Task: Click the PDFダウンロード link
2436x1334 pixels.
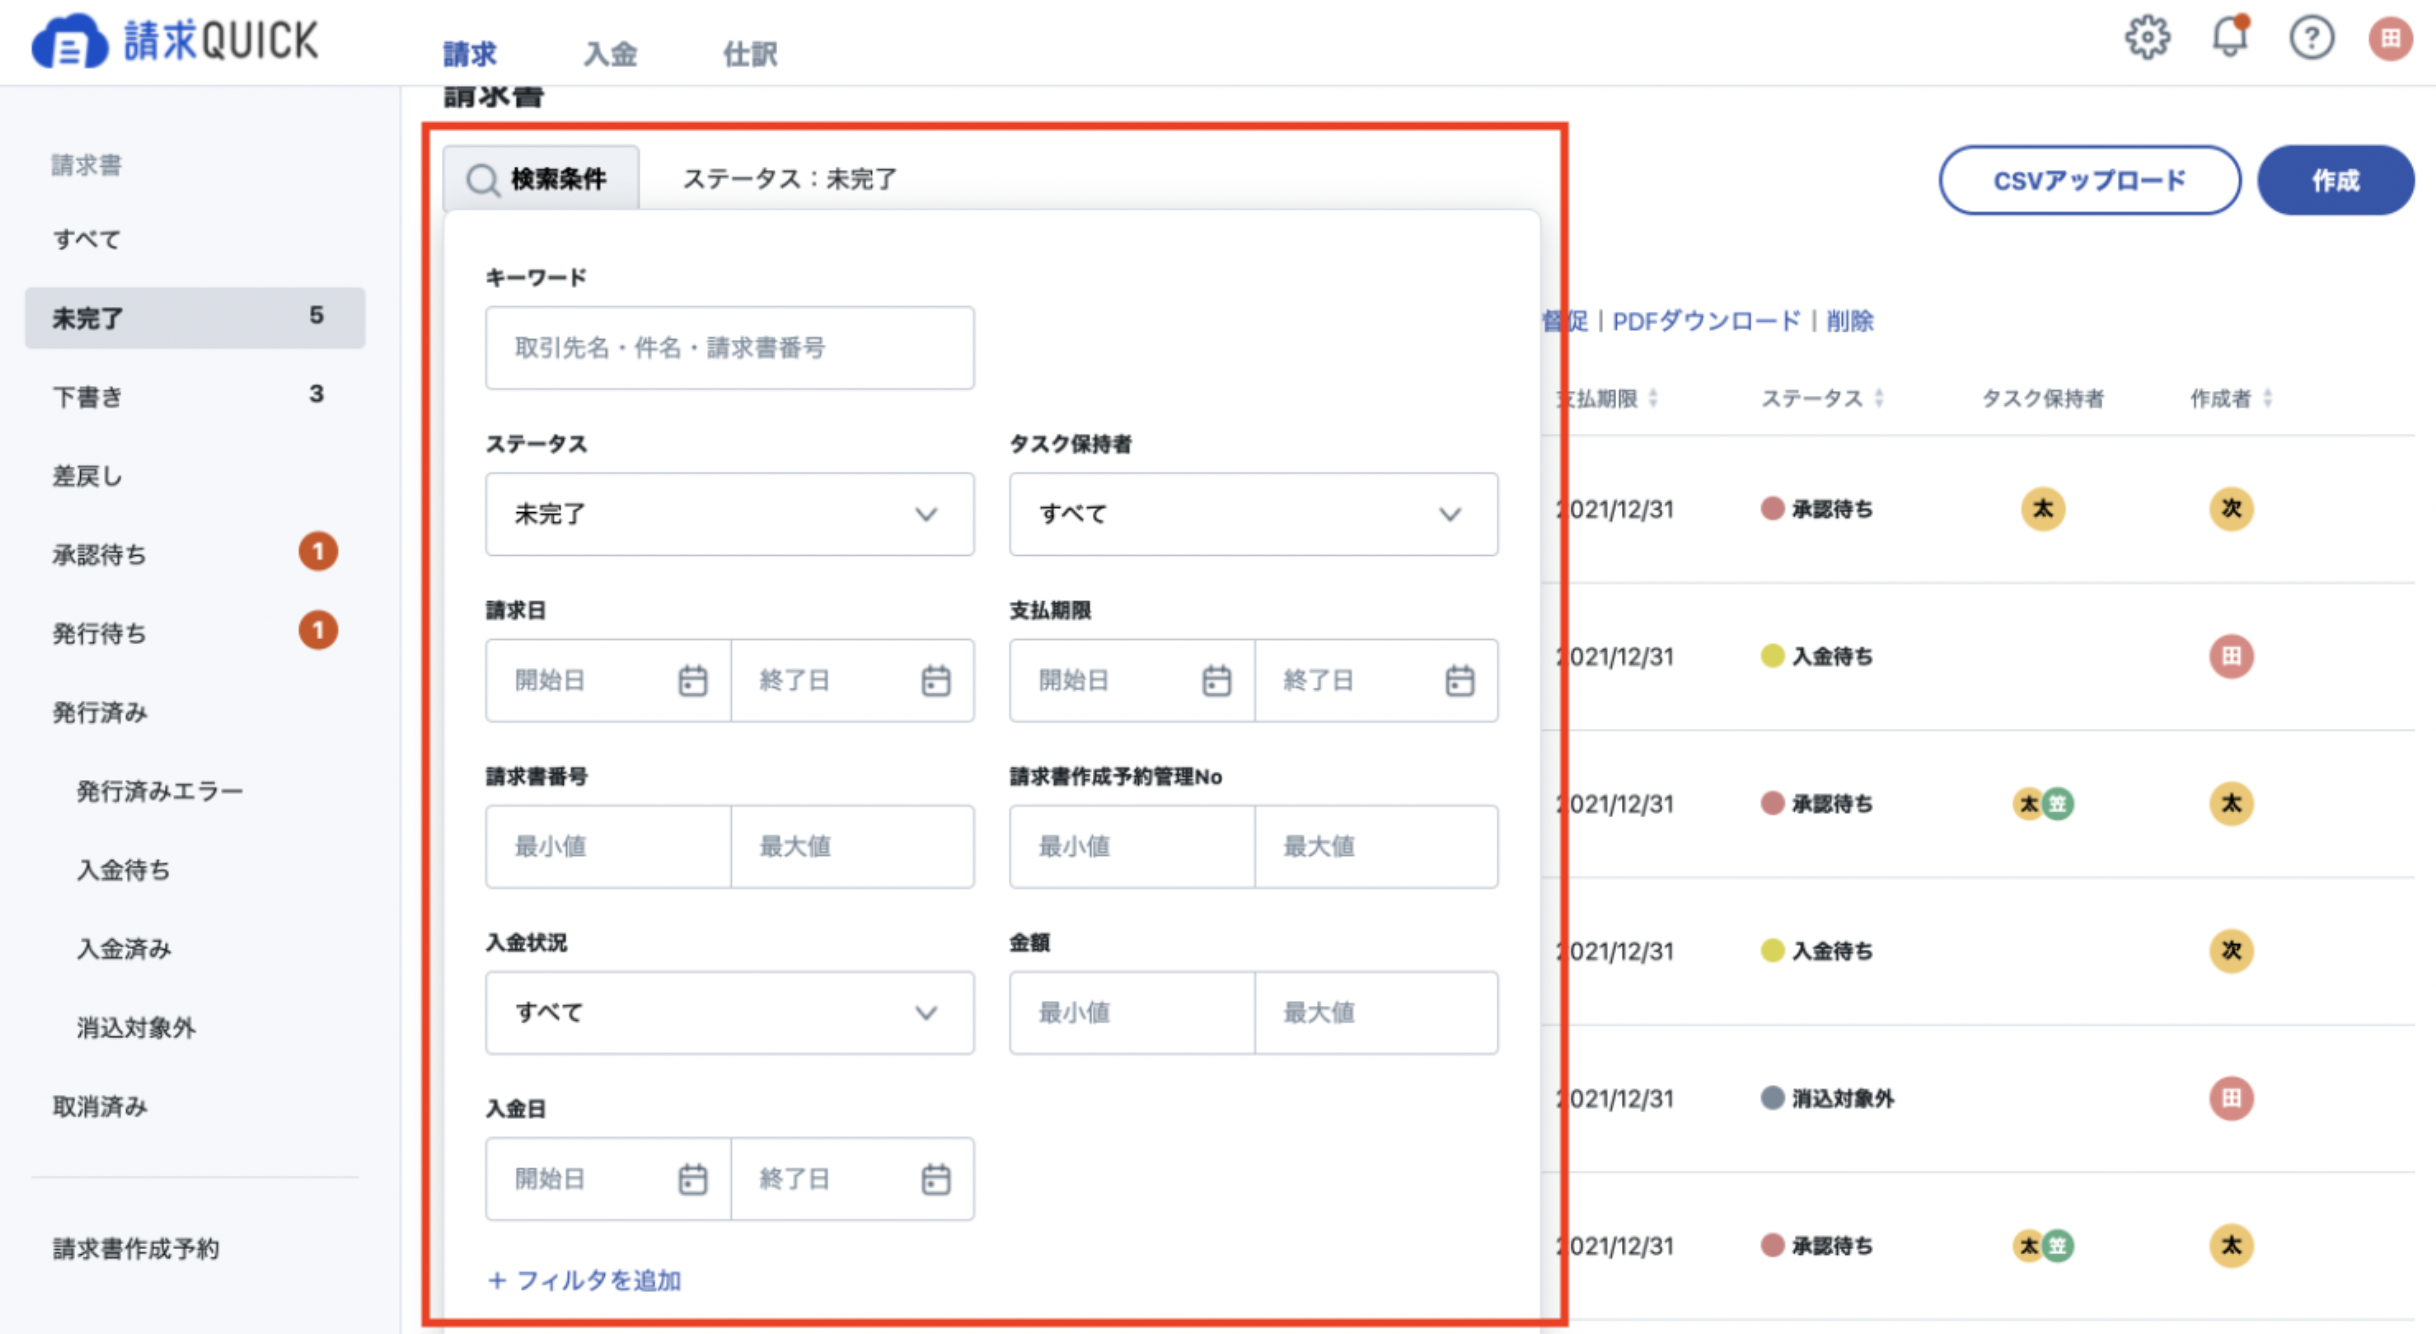Action: [x=1706, y=321]
